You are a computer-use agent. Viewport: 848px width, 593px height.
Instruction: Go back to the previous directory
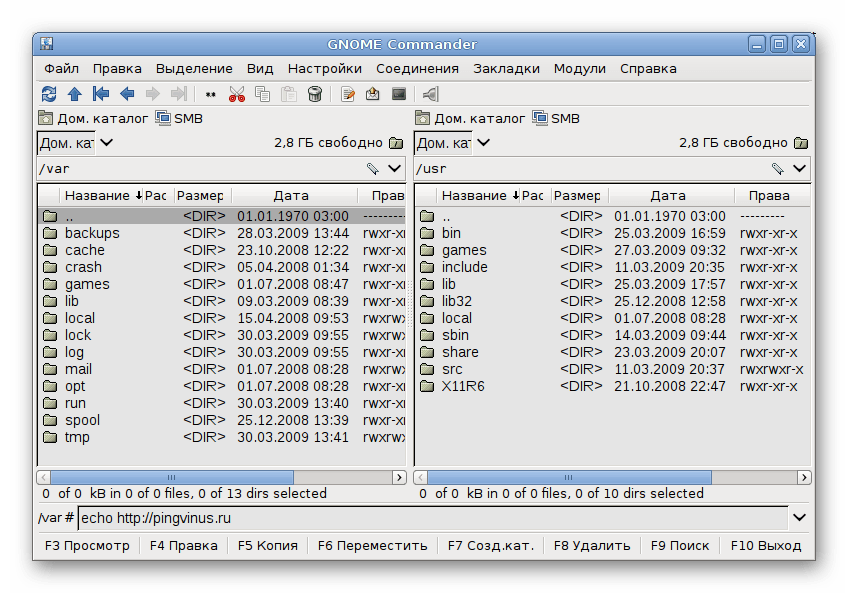coord(127,94)
